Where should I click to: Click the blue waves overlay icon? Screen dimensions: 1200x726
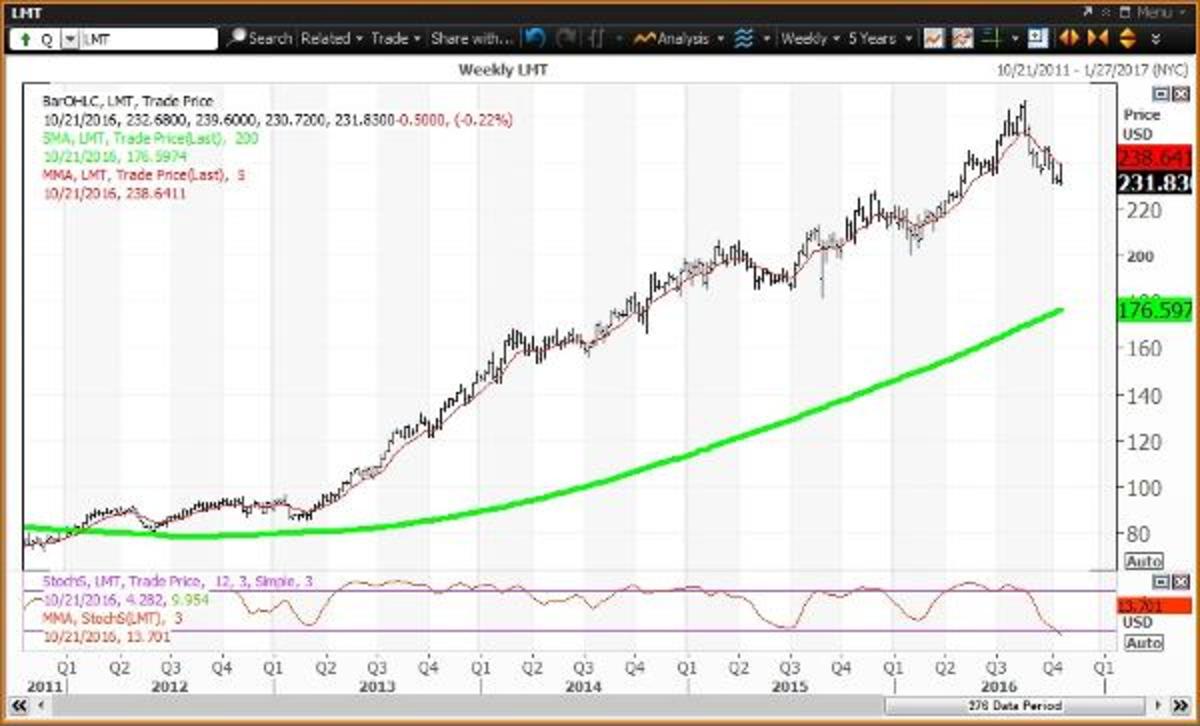(743, 39)
